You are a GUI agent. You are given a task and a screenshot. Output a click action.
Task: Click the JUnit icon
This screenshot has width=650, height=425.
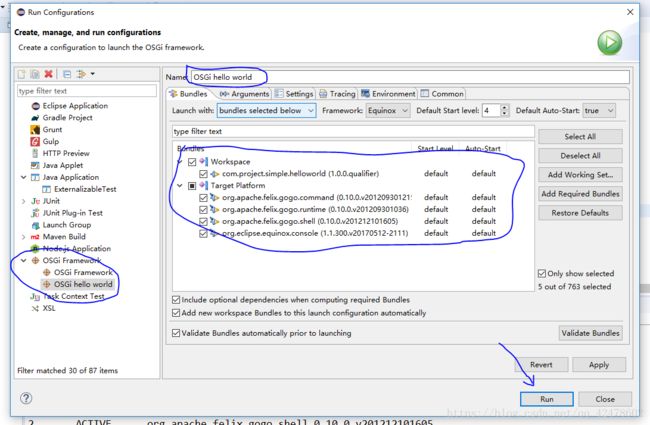coord(35,201)
